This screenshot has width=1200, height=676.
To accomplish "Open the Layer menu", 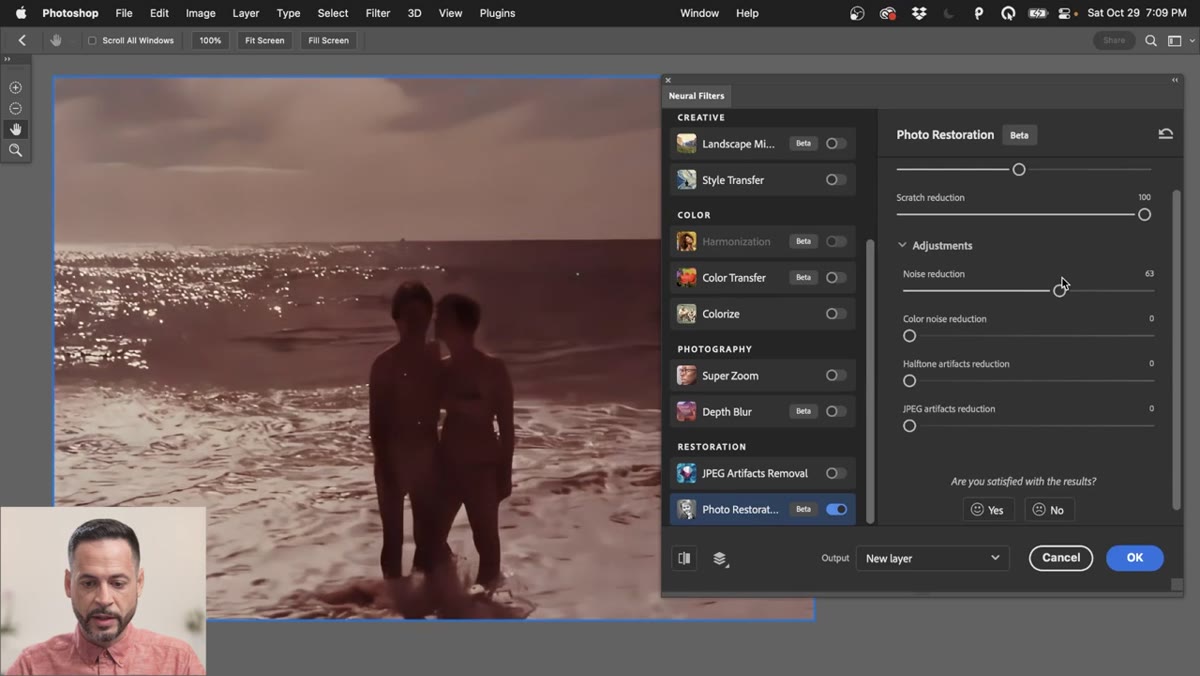I will tap(246, 13).
